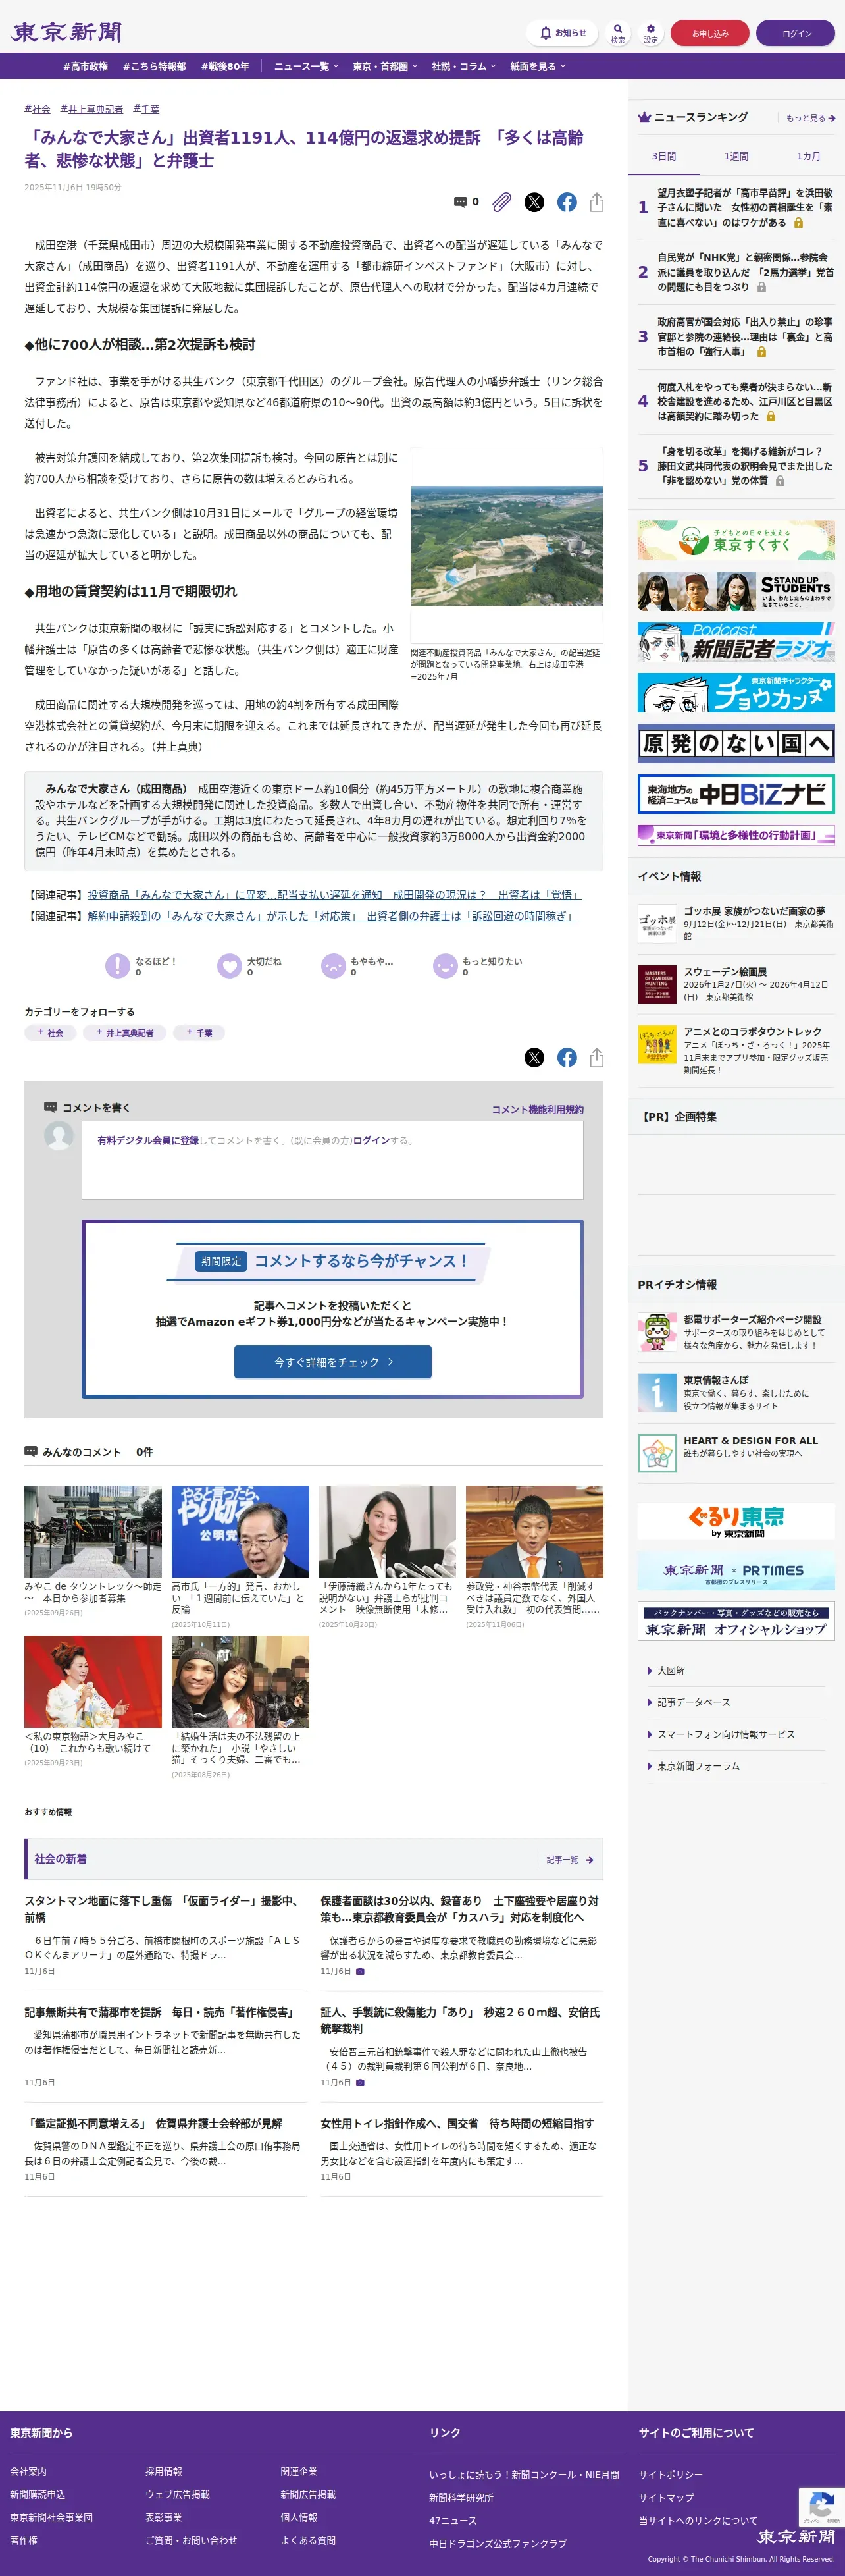Open コメント機能利用規約 link

[x=537, y=1109]
